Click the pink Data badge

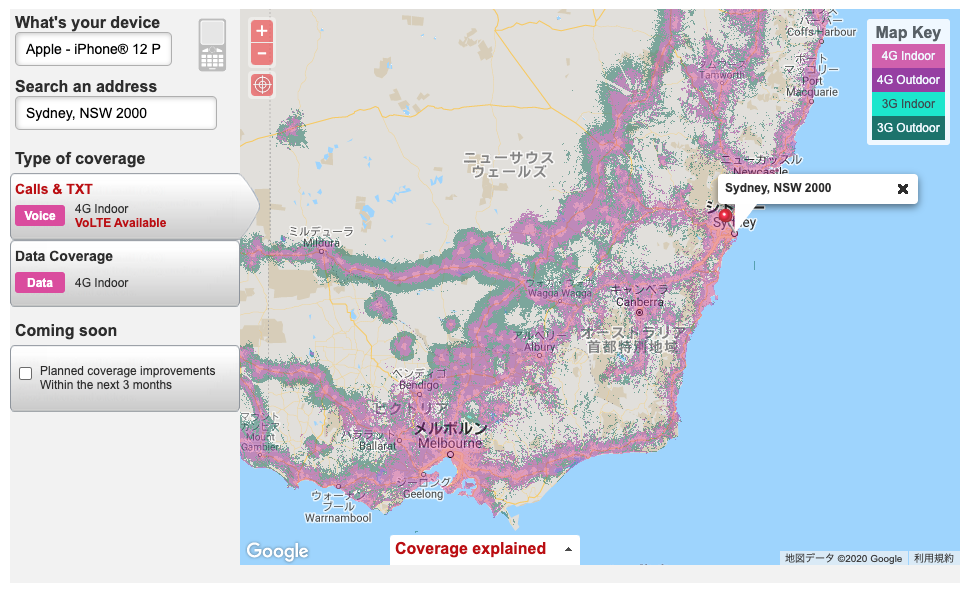pyautogui.click(x=40, y=283)
